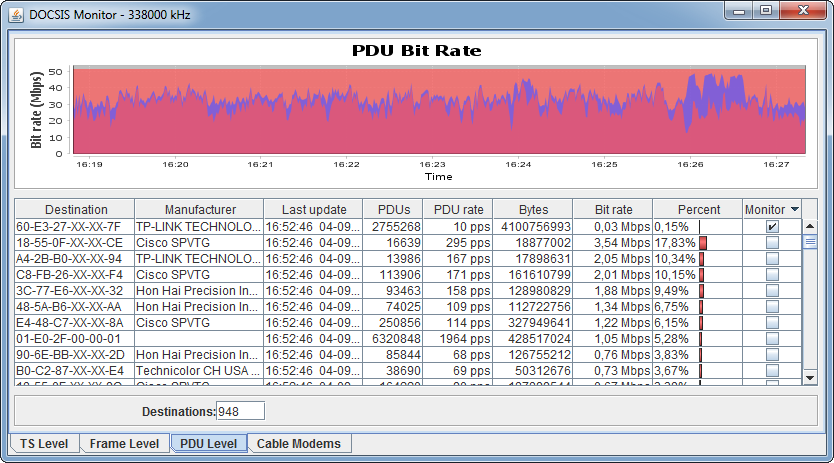Click the 17,83% percent bar
Screen dimensions: 834x463
tap(703, 243)
